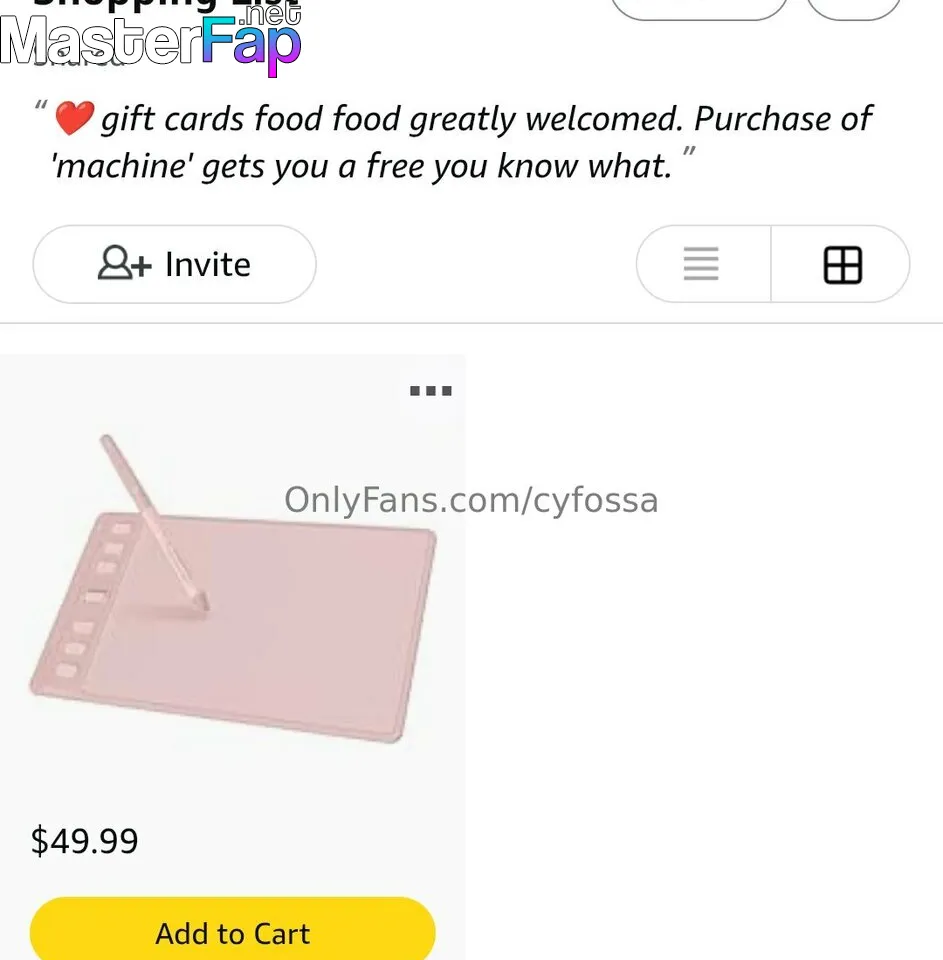Screen dimensions: 943x960
Task: Click the person-plus Invite icon
Action: pyautogui.click(x=124, y=264)
